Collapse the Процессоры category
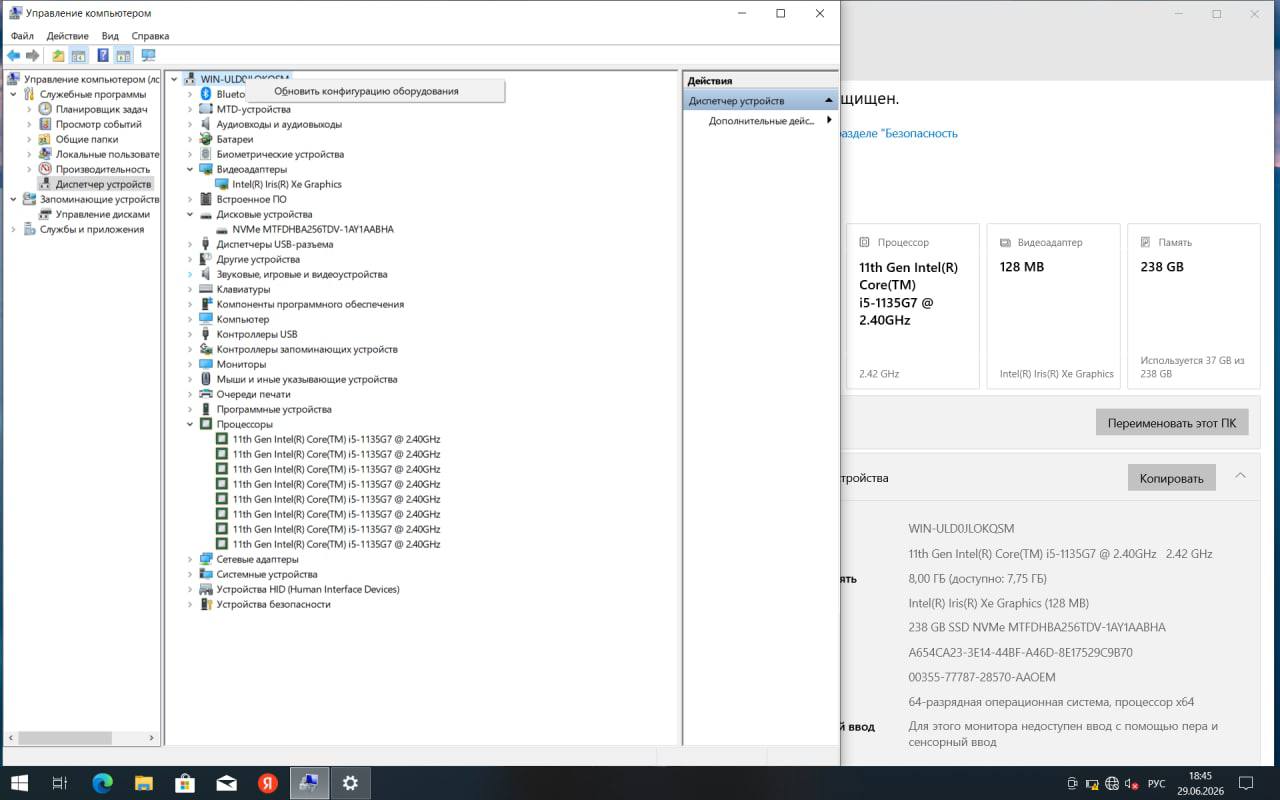The height and width of the screenshot is (800, 1280). [190, 424]
